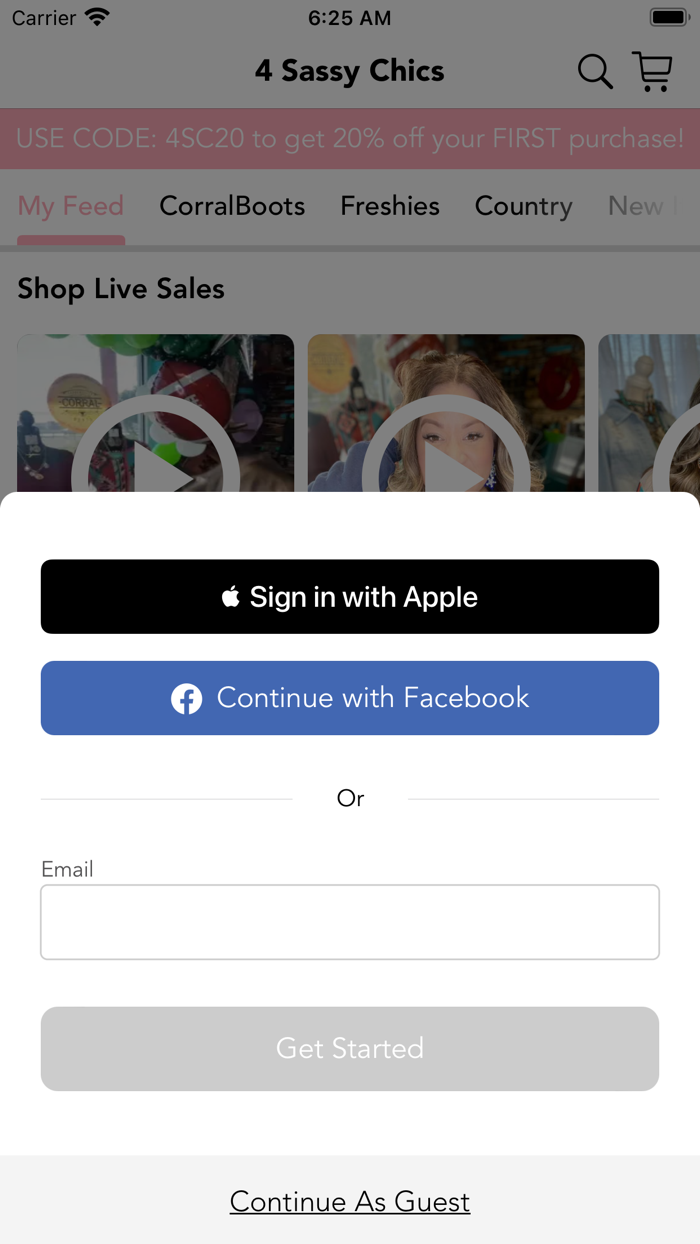Open the third live sale thumbnail
This screenshot has width=700, height=1244.
point(649,413)
